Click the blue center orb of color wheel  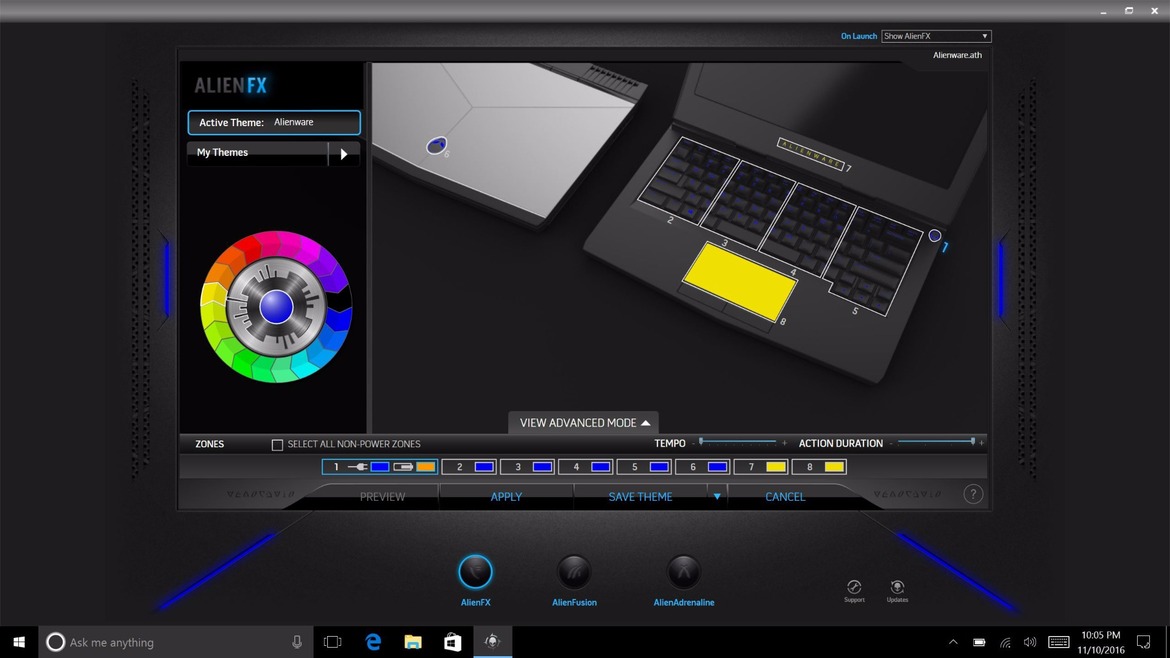pos(276,307)
